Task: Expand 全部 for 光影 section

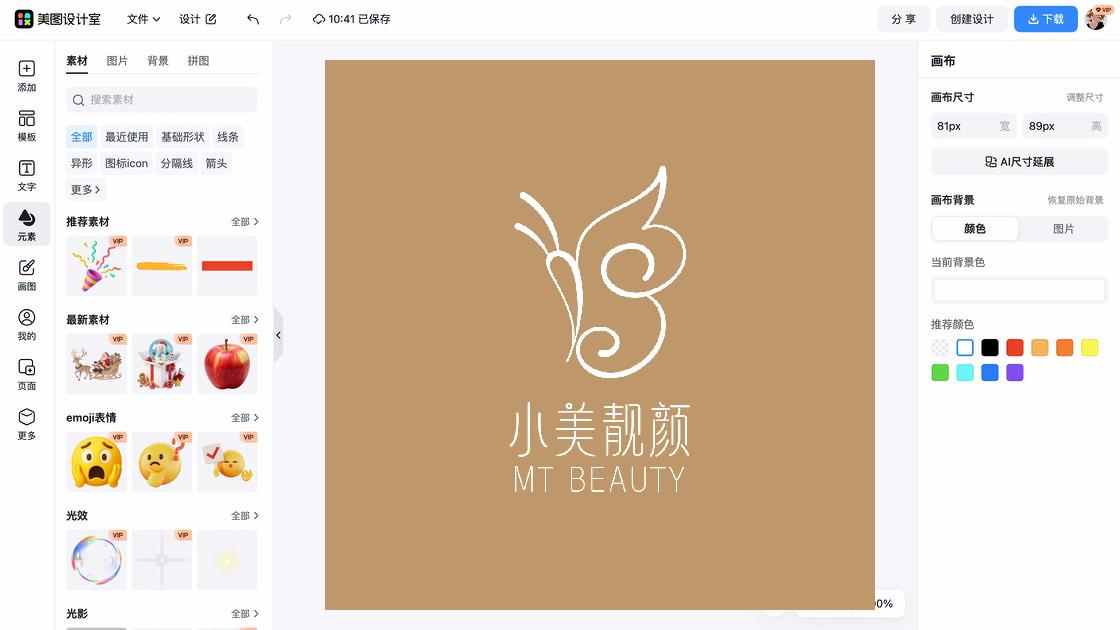Action: click(x=244, y=614)
